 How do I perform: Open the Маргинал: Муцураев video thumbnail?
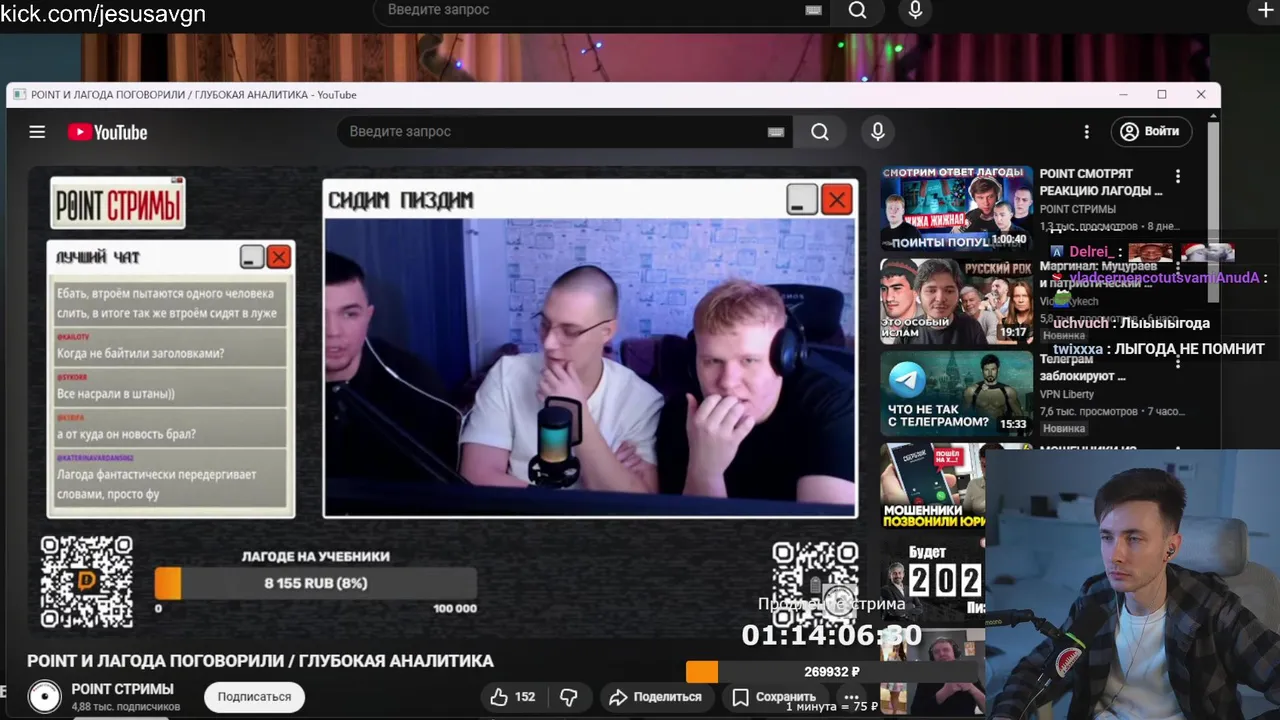click(957, 301)
